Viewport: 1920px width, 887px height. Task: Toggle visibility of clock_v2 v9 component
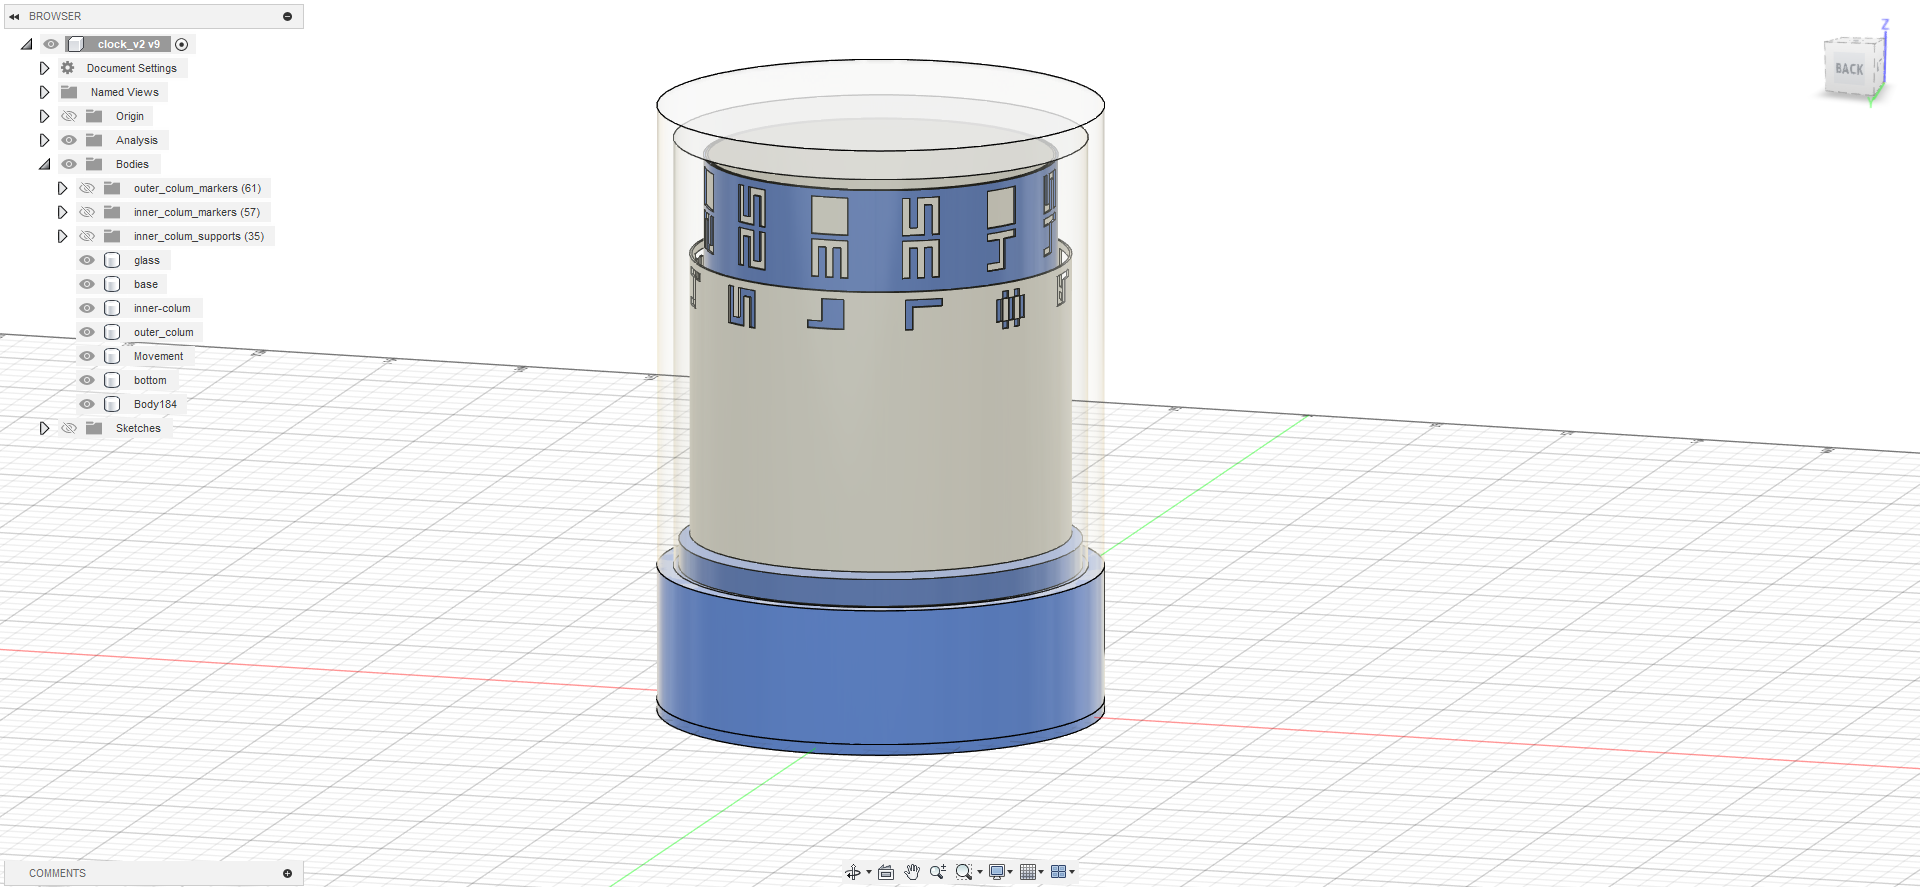(x=51, y=44)
